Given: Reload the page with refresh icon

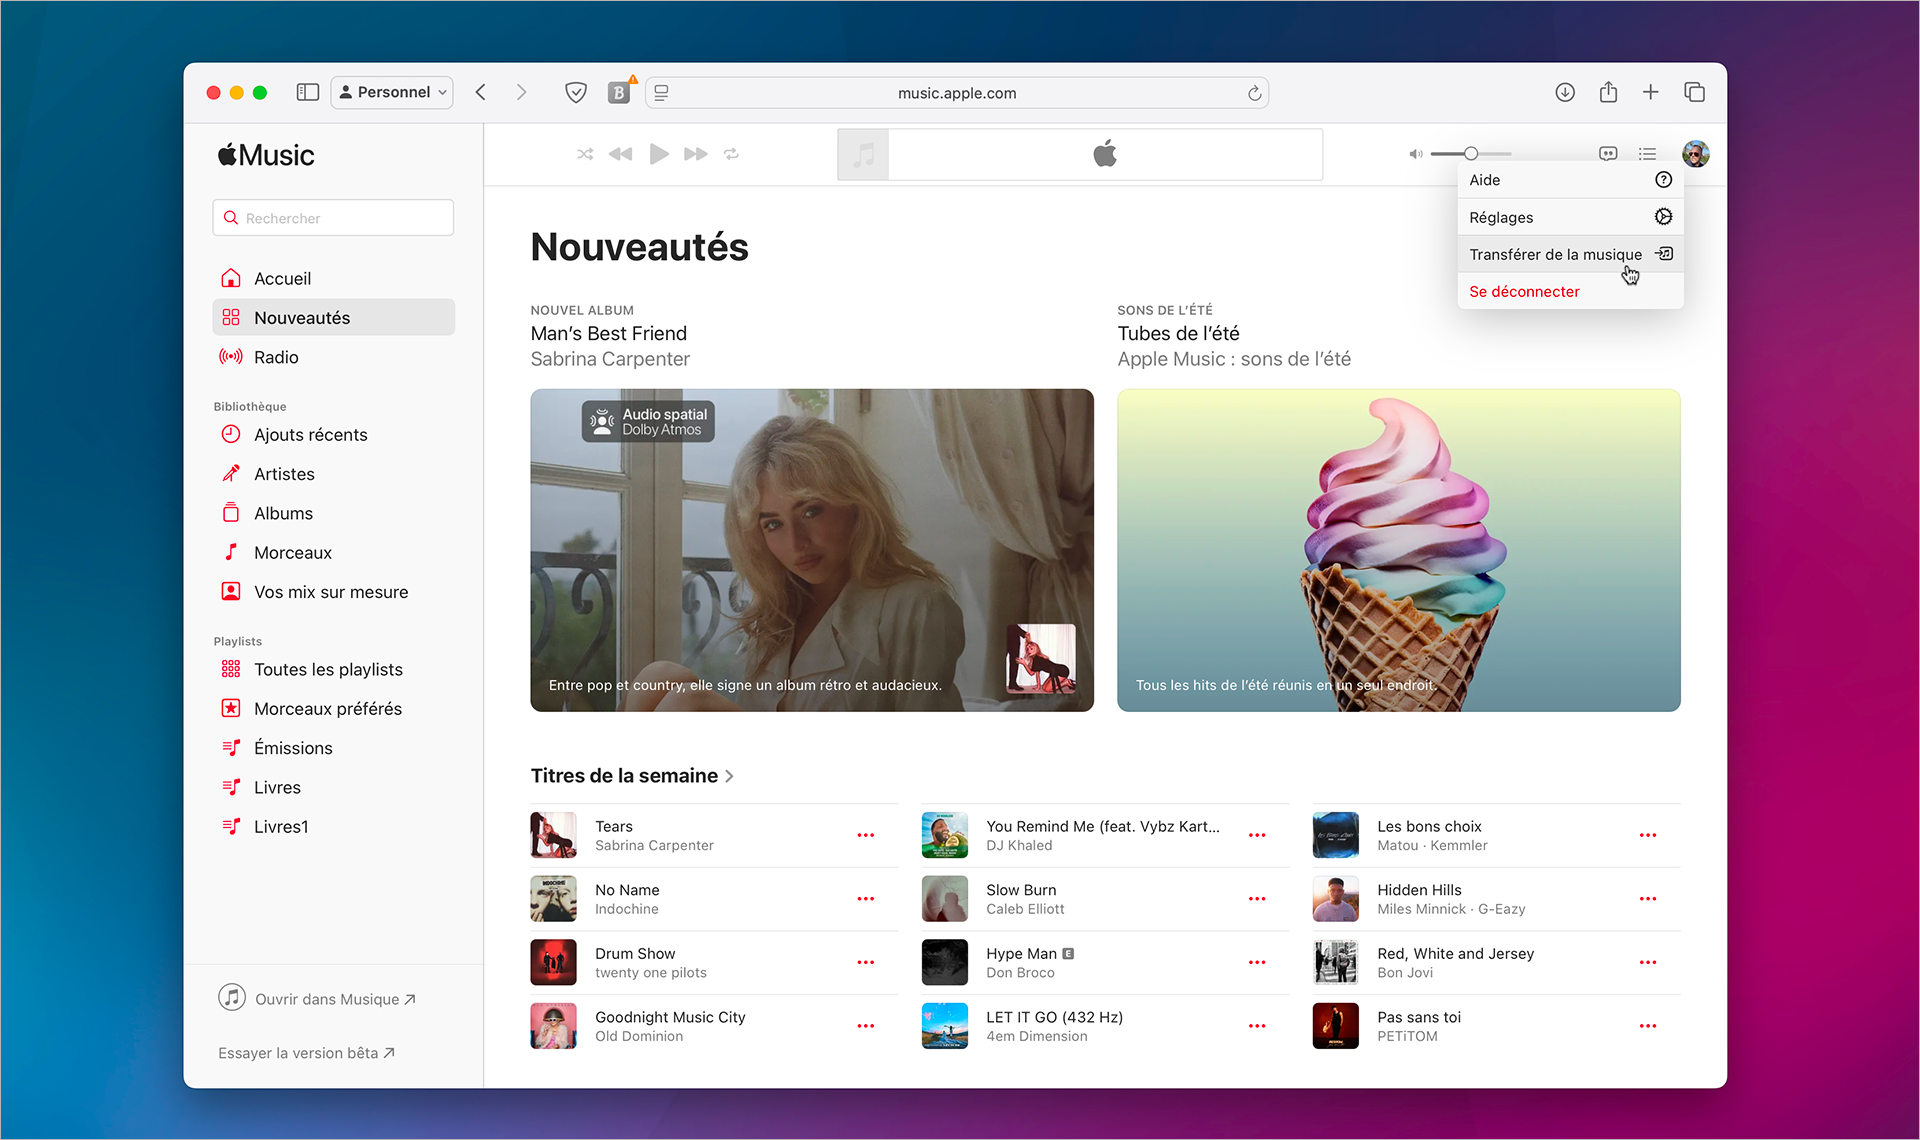Looking at the screenshot, I should tap(1254, 93).
